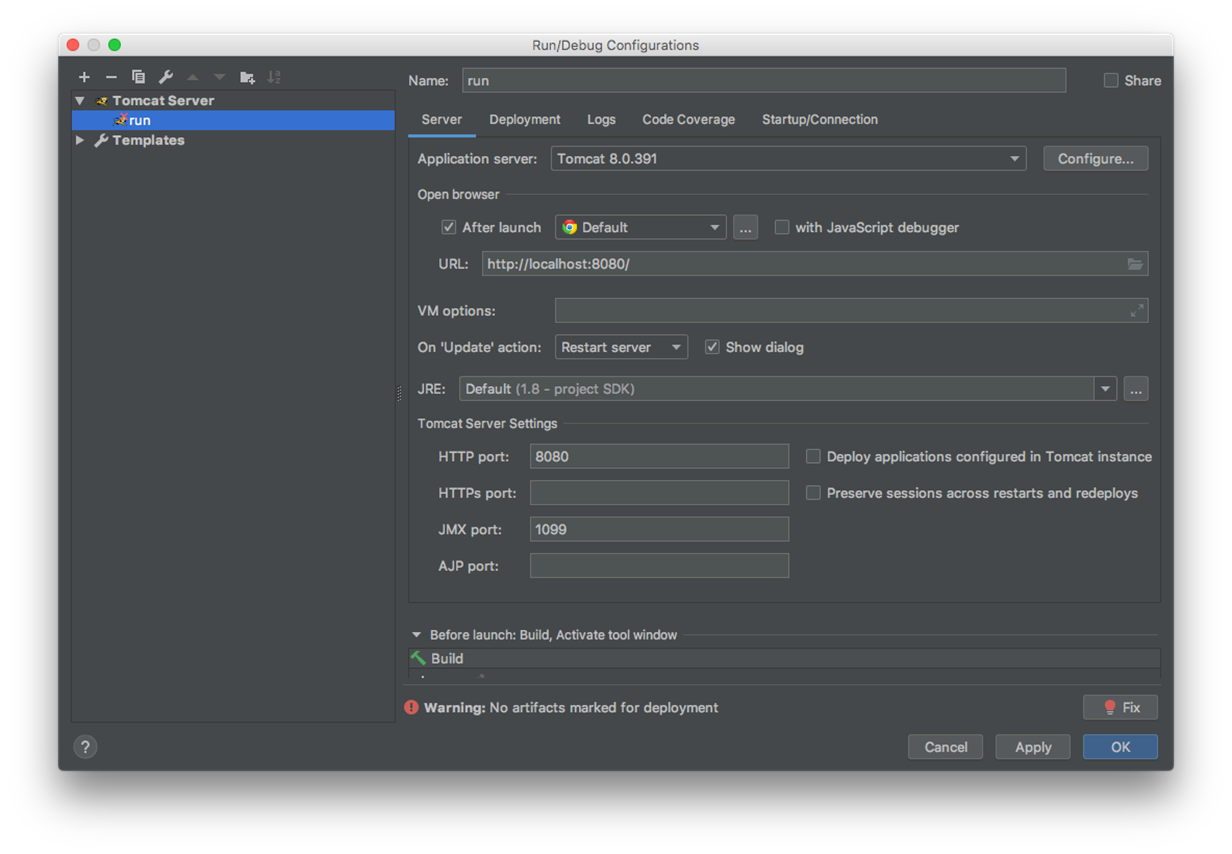Switch to the Startup/Connection tab
The image size is (1232, 854).
(x=820, y=119)
